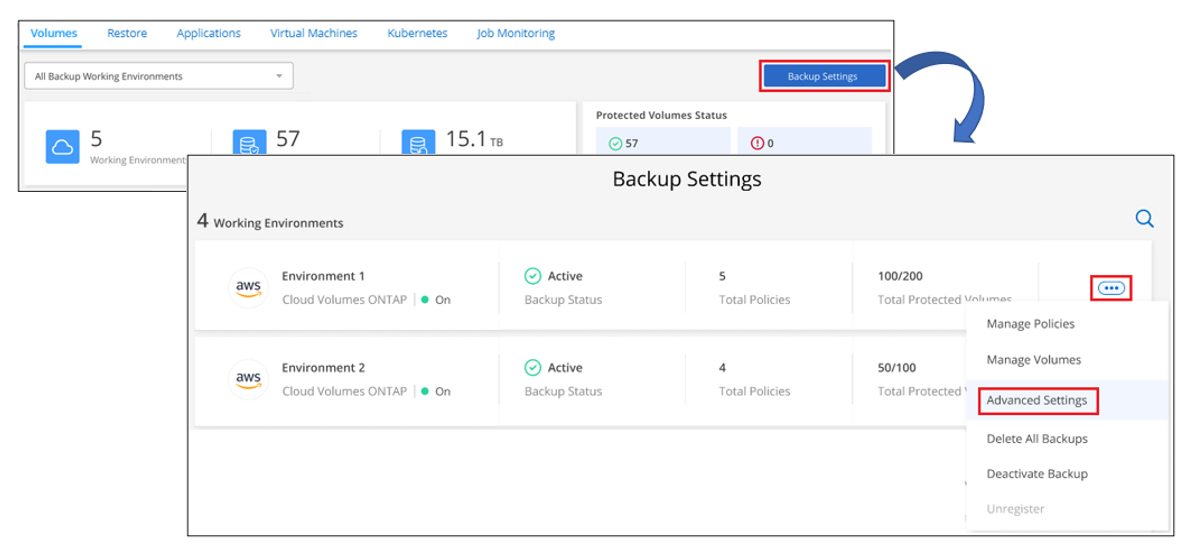Select Advanced Settings from the menu

pyautogui.click(x=1036, y=400)
